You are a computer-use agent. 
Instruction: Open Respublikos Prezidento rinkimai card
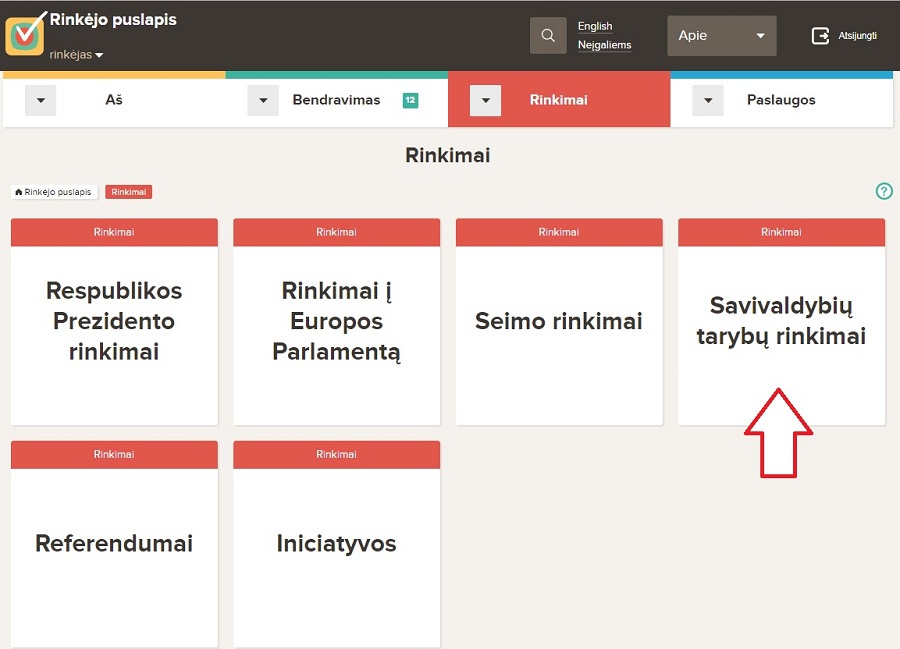point(114,321)
